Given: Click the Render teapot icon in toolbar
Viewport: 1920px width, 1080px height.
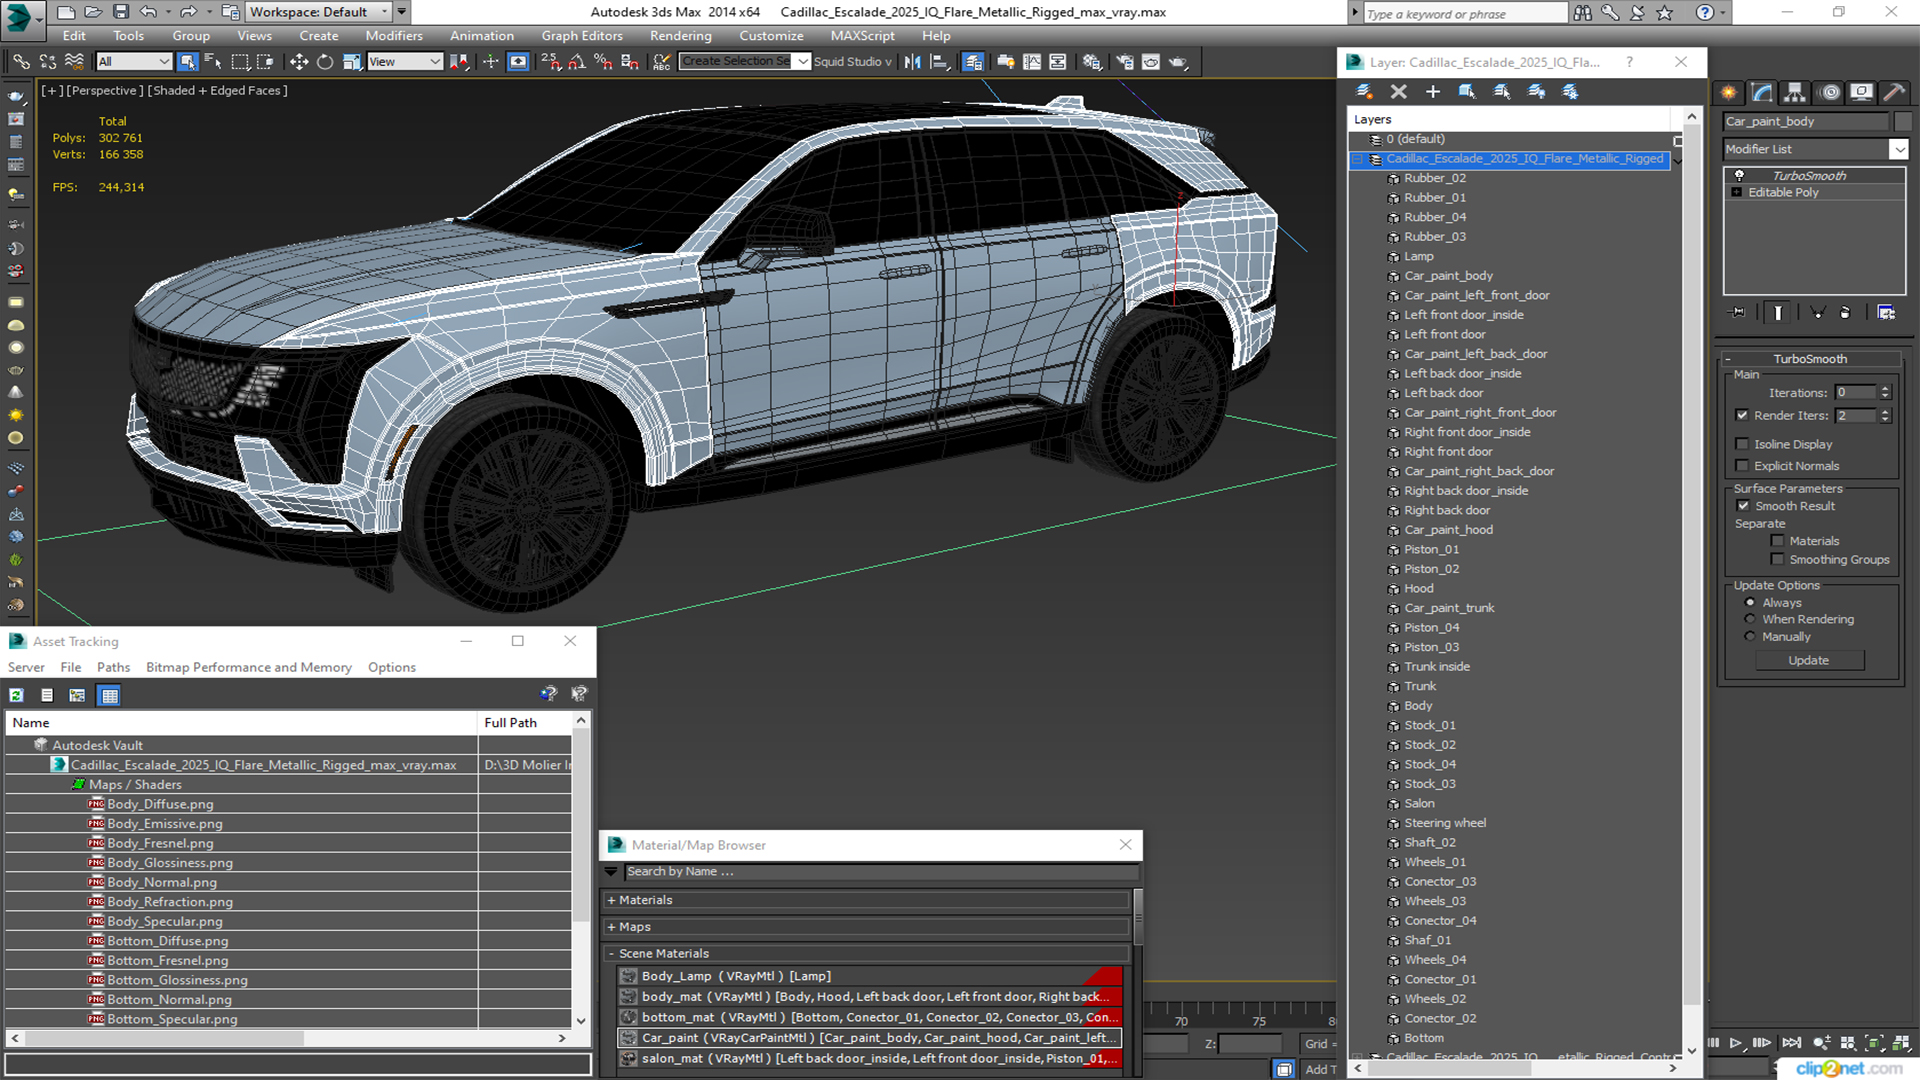Looking at the screenshot, I should tap(1178, 62).
